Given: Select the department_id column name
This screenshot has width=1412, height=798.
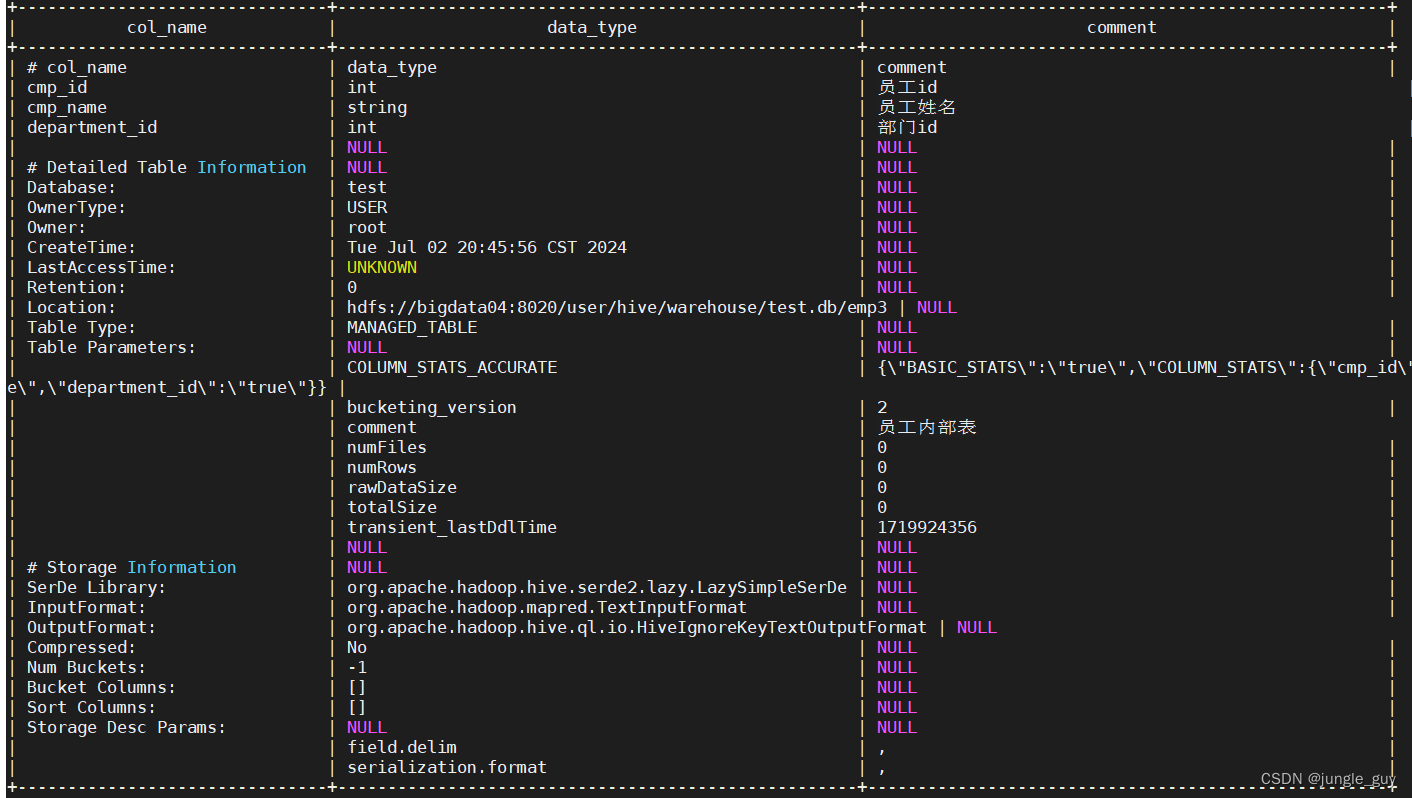Looking at the screenshot, I should coord(92,128).
